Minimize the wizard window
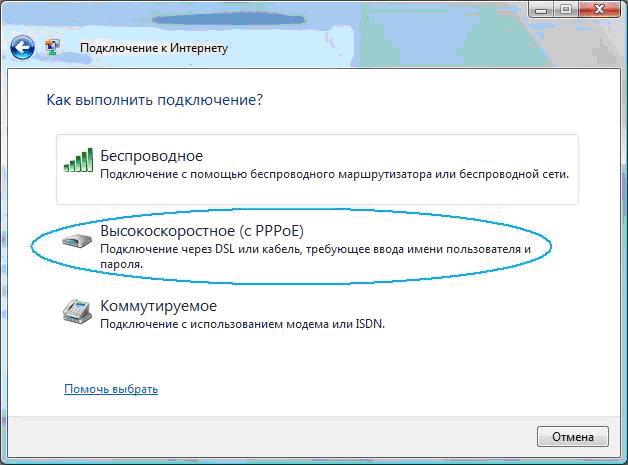Image resolution: width=628 pixels, height=465 pixels. [541, 9]
